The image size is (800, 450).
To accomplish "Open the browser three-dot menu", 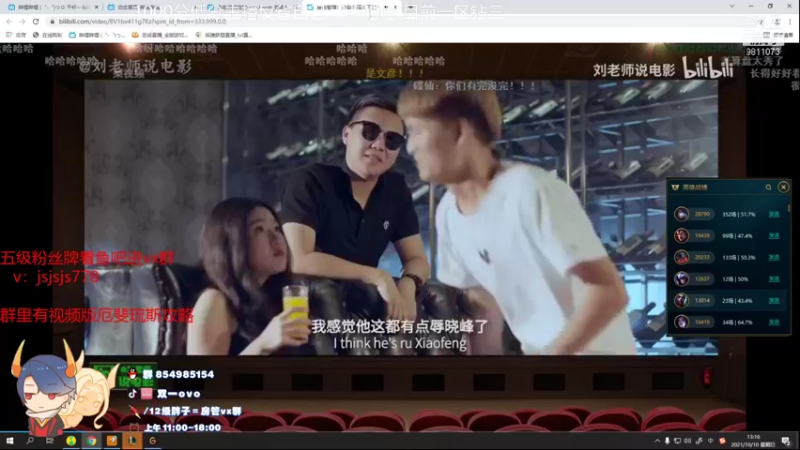I will click(790, 21).
